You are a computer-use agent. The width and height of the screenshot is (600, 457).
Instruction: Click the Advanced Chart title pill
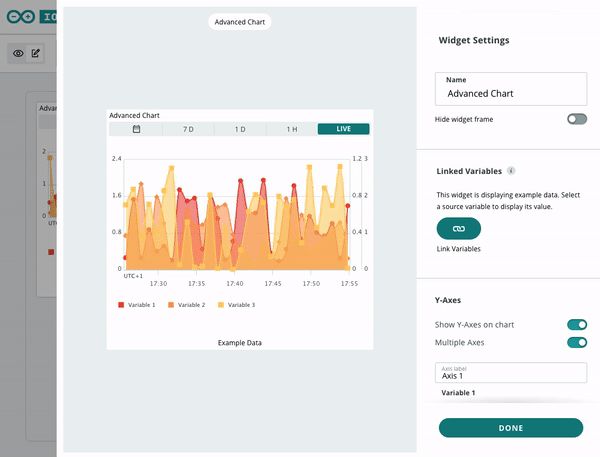[x=240, y=22]
